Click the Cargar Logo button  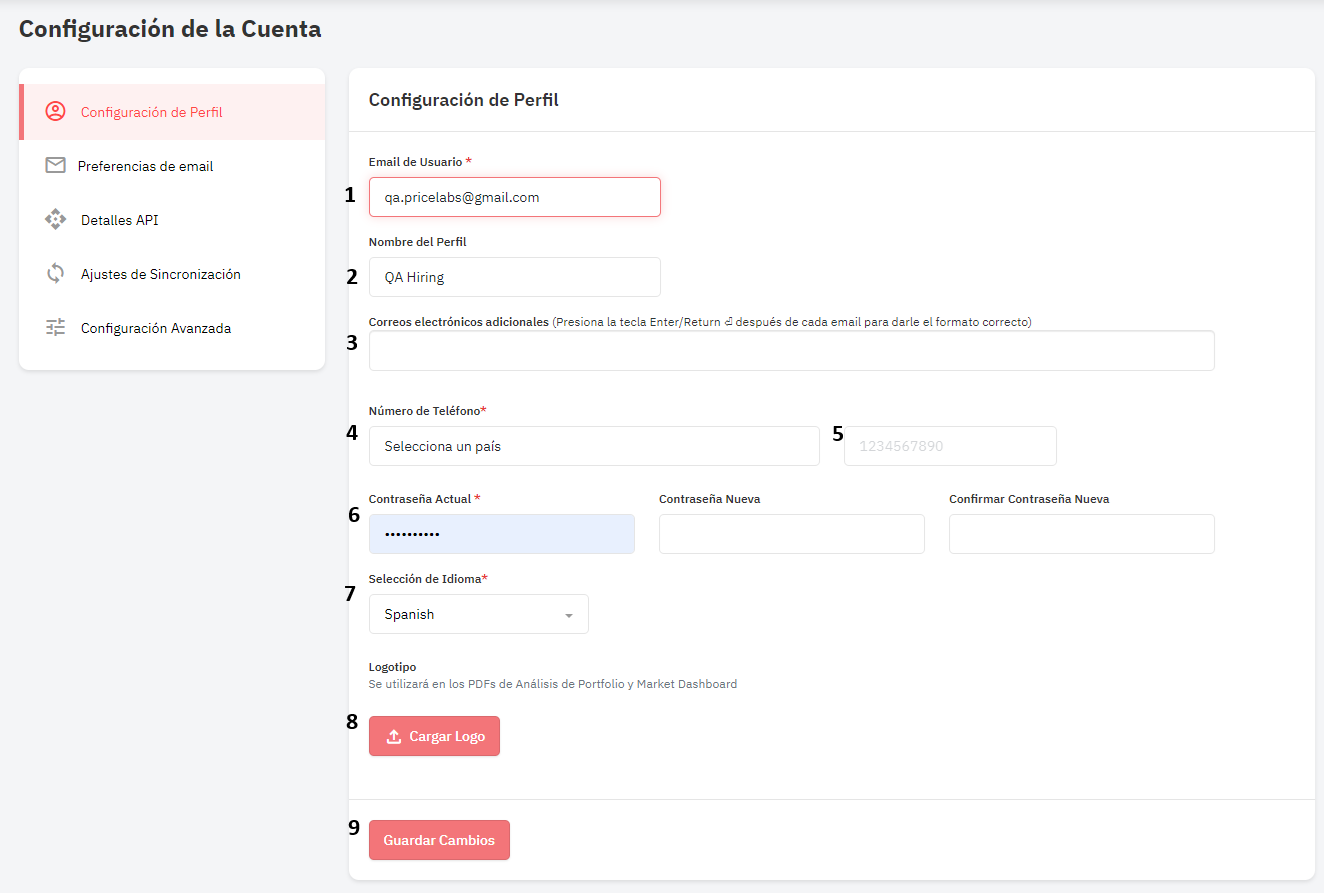coord(434,736)
